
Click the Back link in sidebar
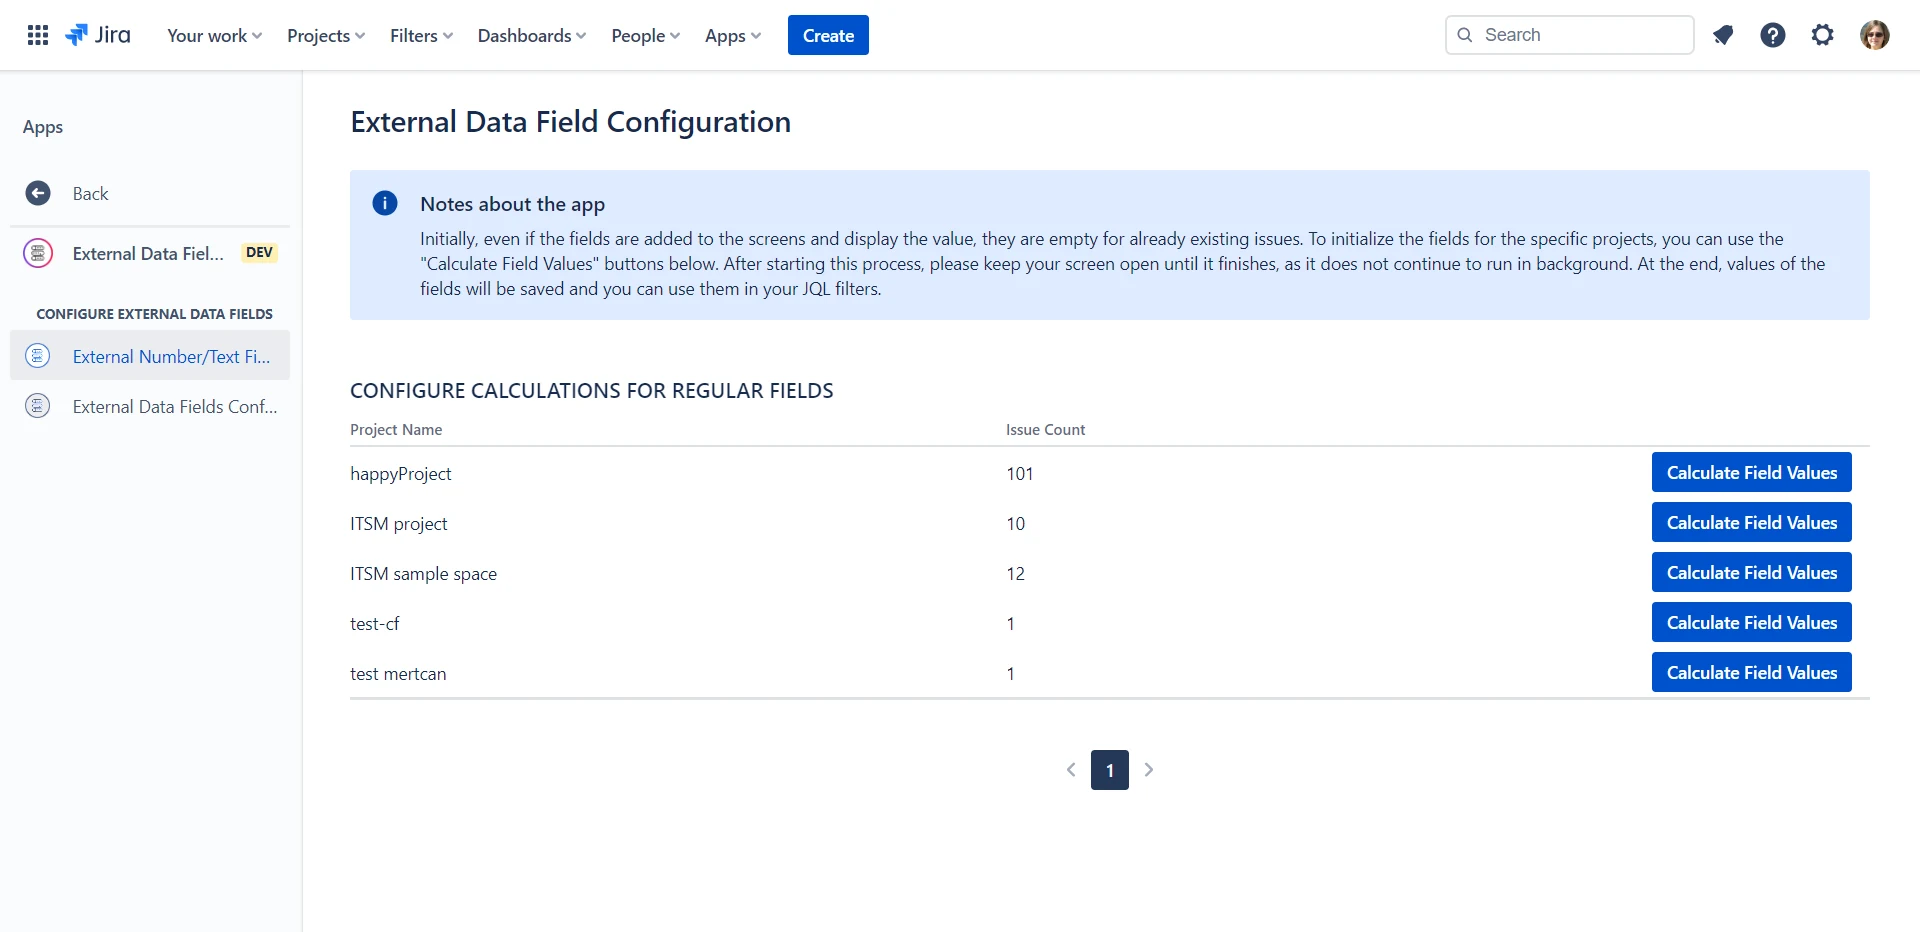tap(90, 193)
